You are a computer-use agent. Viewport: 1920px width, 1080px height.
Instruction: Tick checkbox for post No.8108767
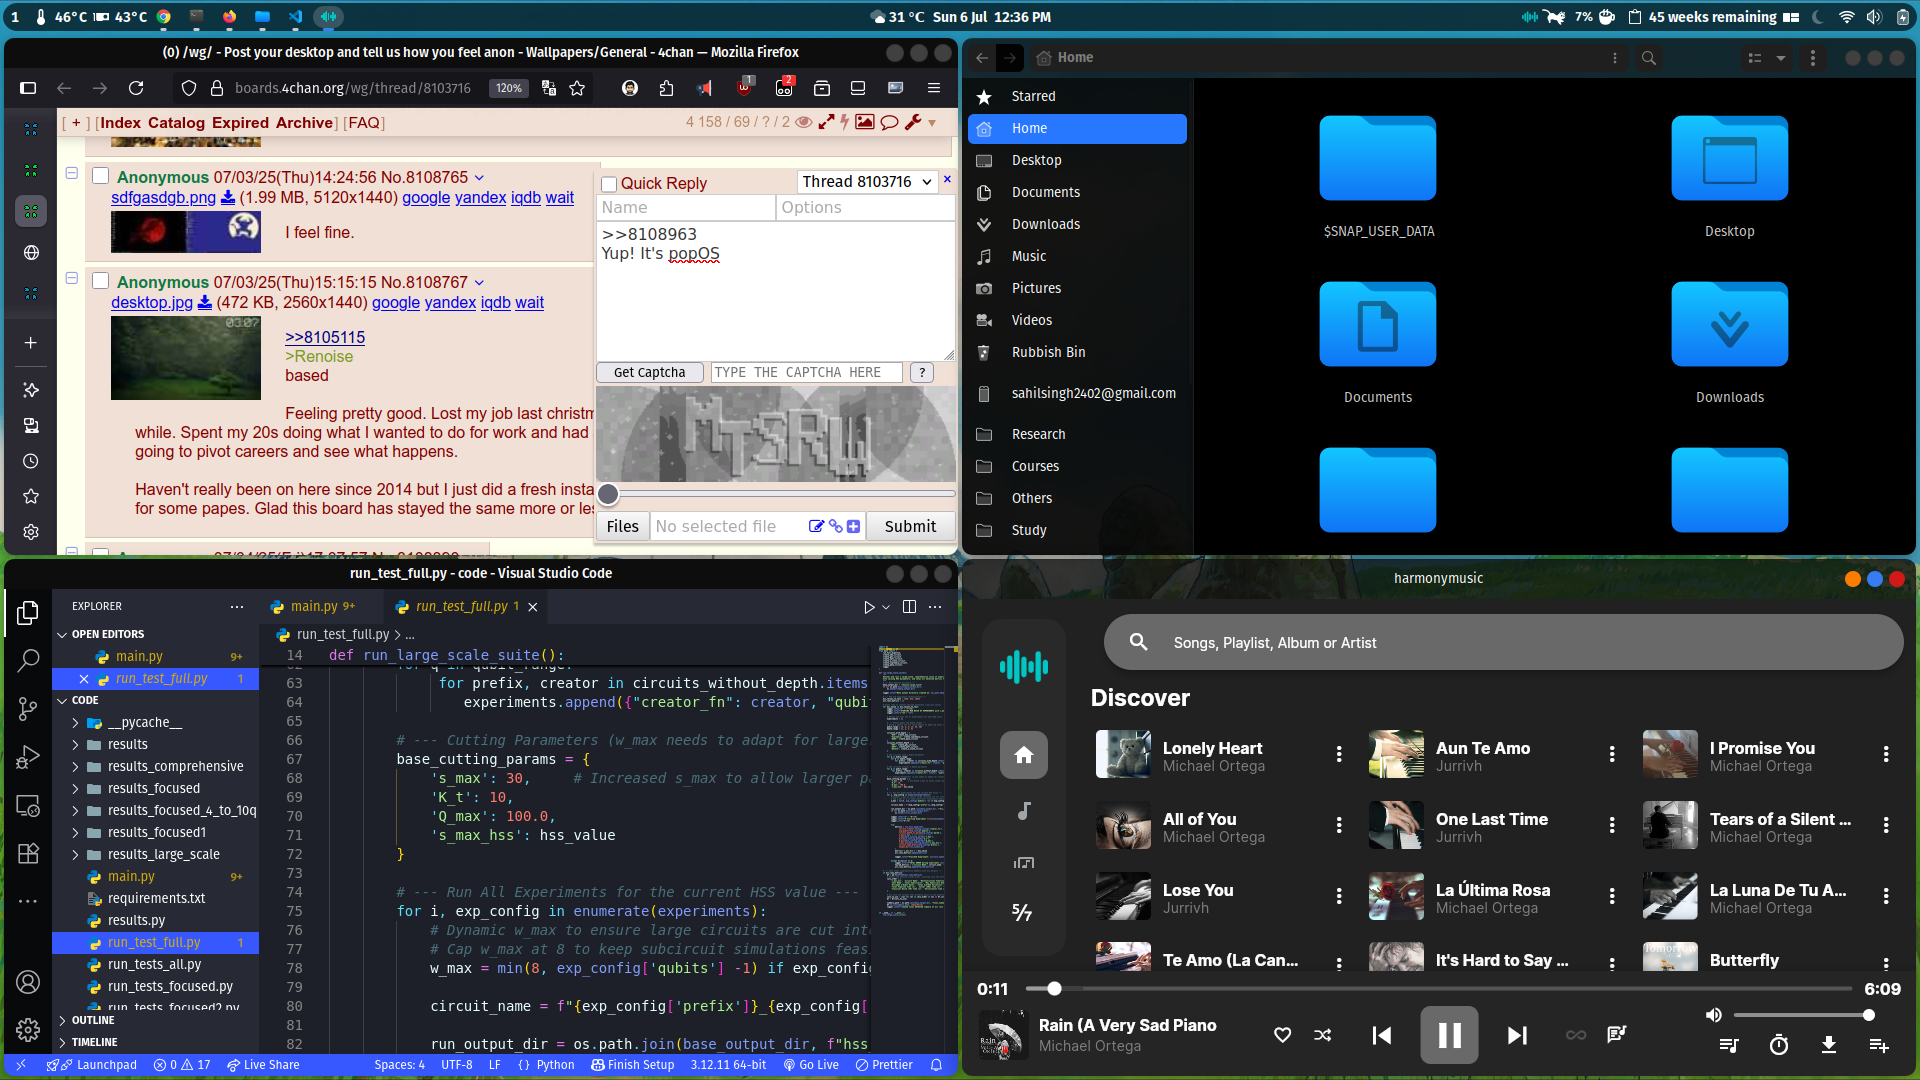100,281
